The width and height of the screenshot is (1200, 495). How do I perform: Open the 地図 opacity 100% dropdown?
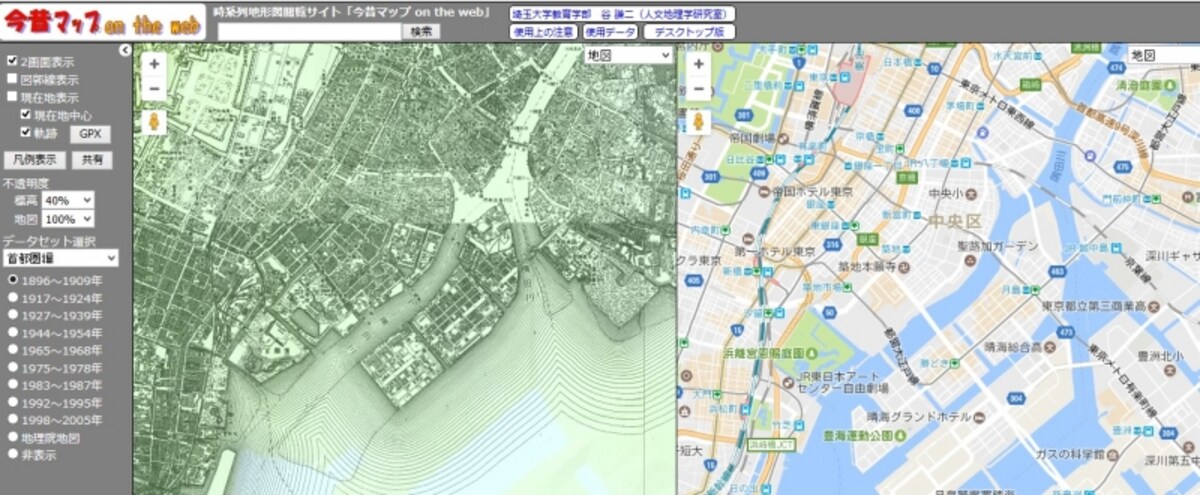(x=68, y=219)
